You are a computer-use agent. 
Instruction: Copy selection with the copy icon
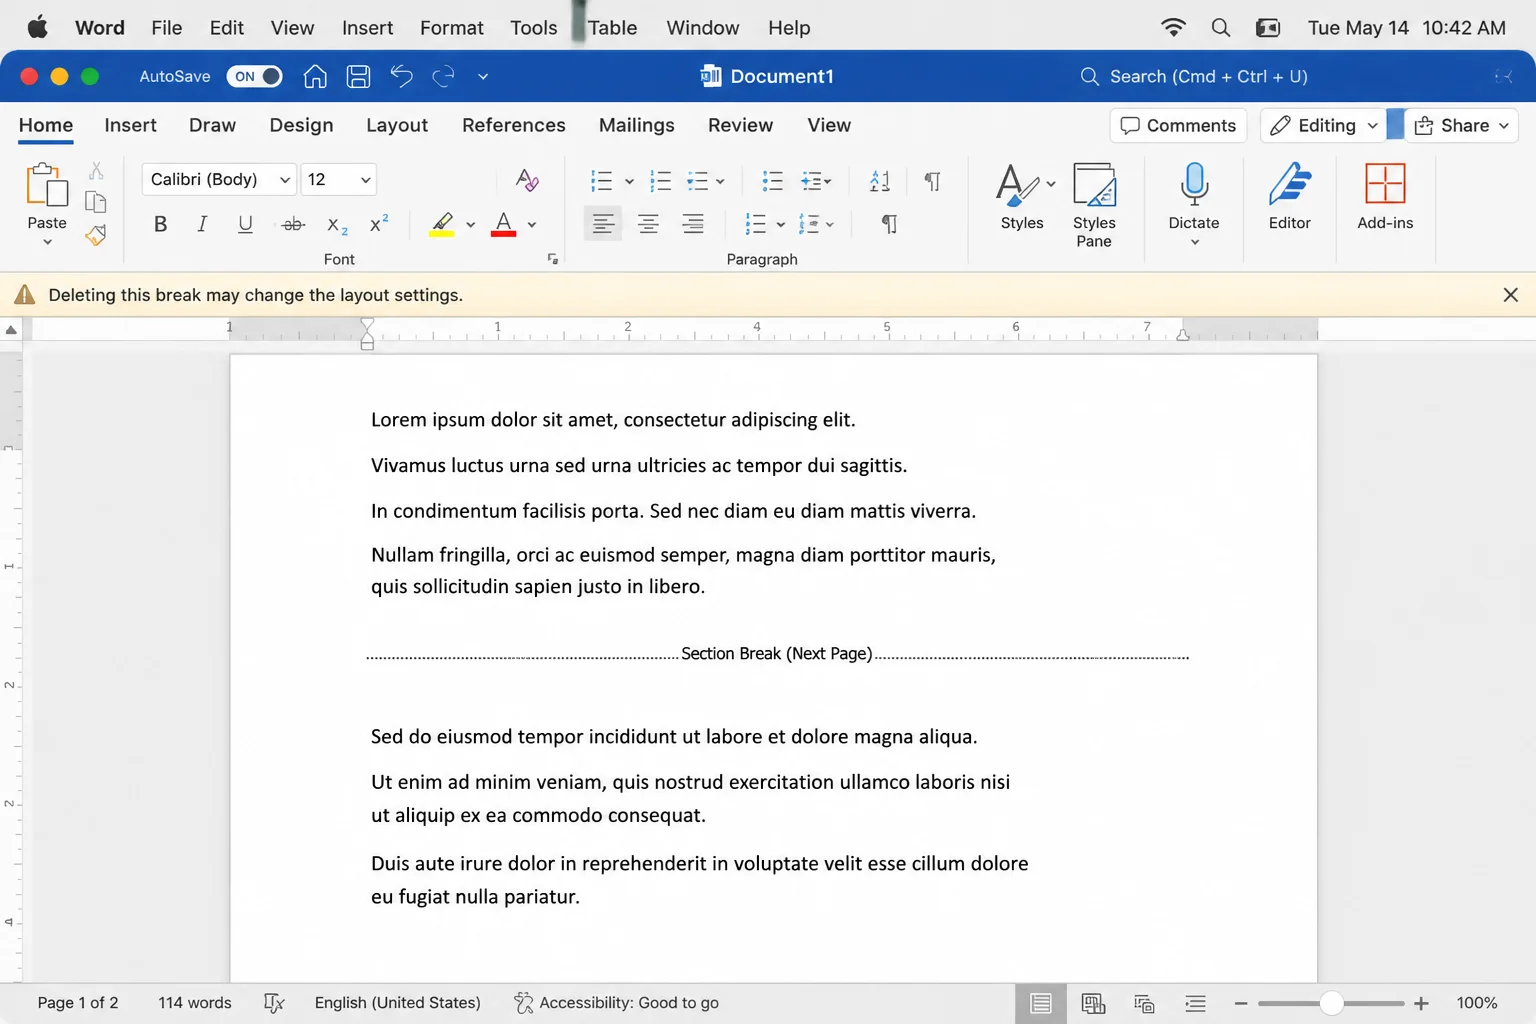(x=96, y=202)
